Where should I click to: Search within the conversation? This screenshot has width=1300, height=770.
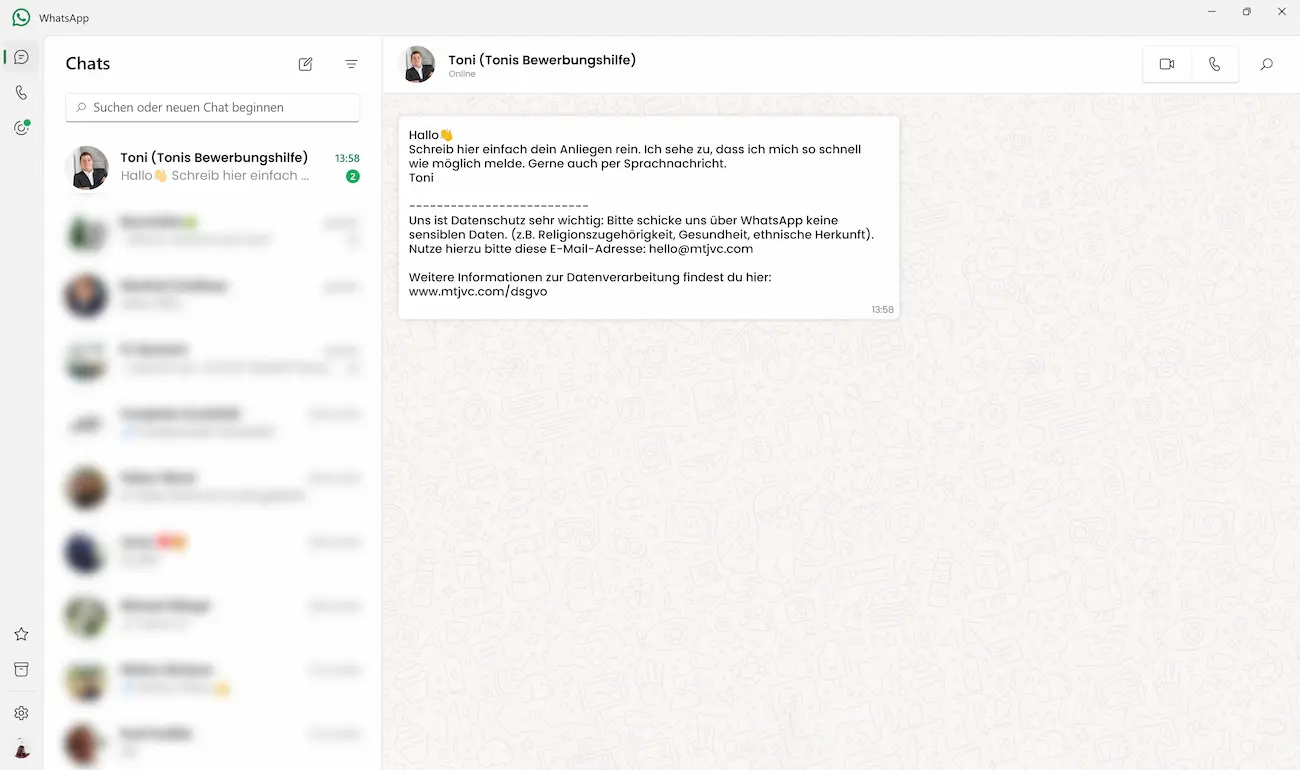pos(1266,64)
